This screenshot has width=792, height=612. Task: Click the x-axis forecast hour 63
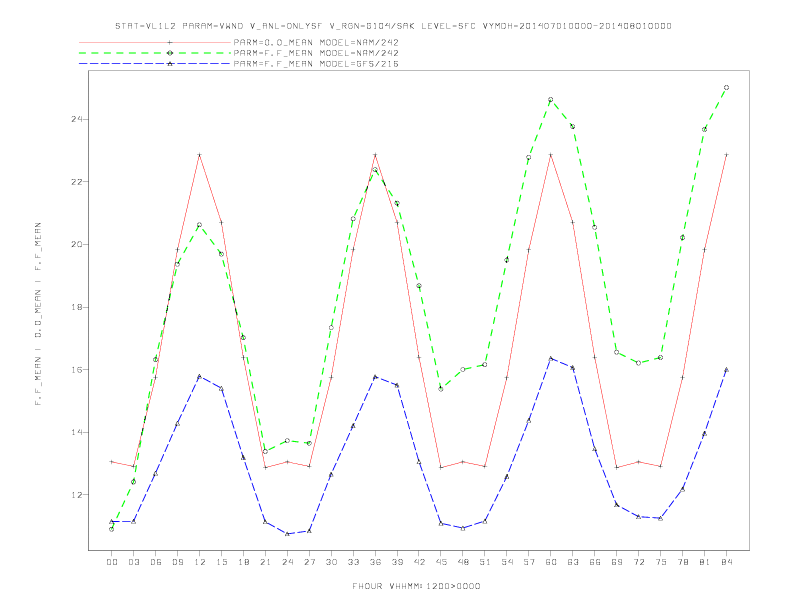click(573, 562)
